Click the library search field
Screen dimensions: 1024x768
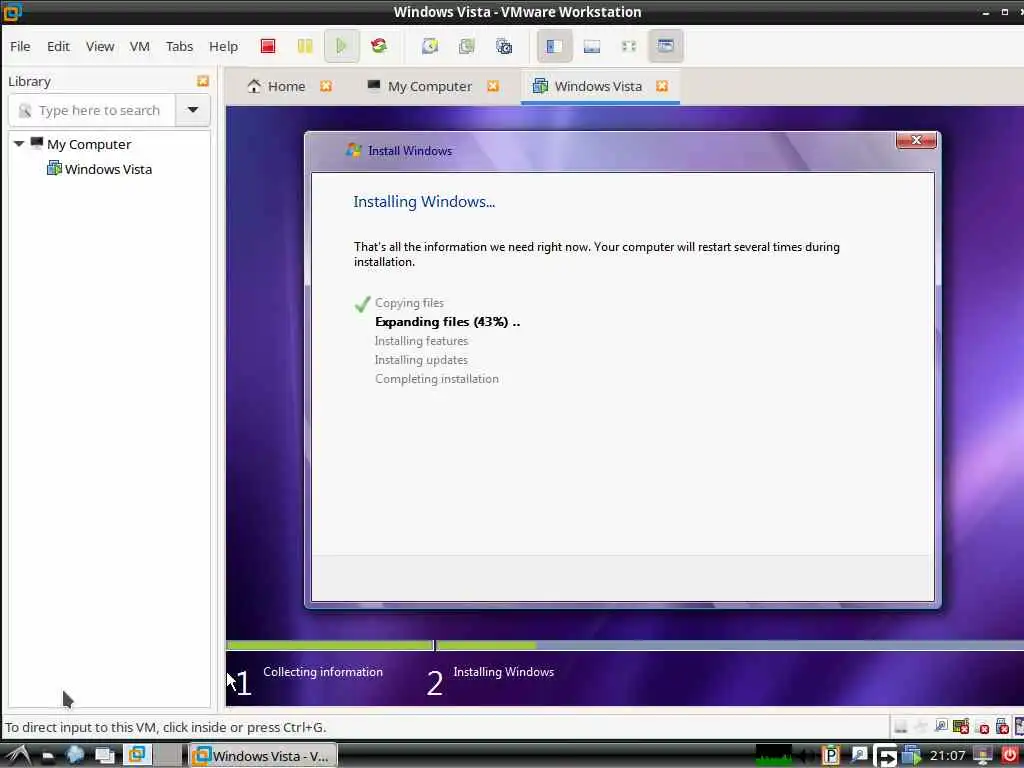[92, 110]
